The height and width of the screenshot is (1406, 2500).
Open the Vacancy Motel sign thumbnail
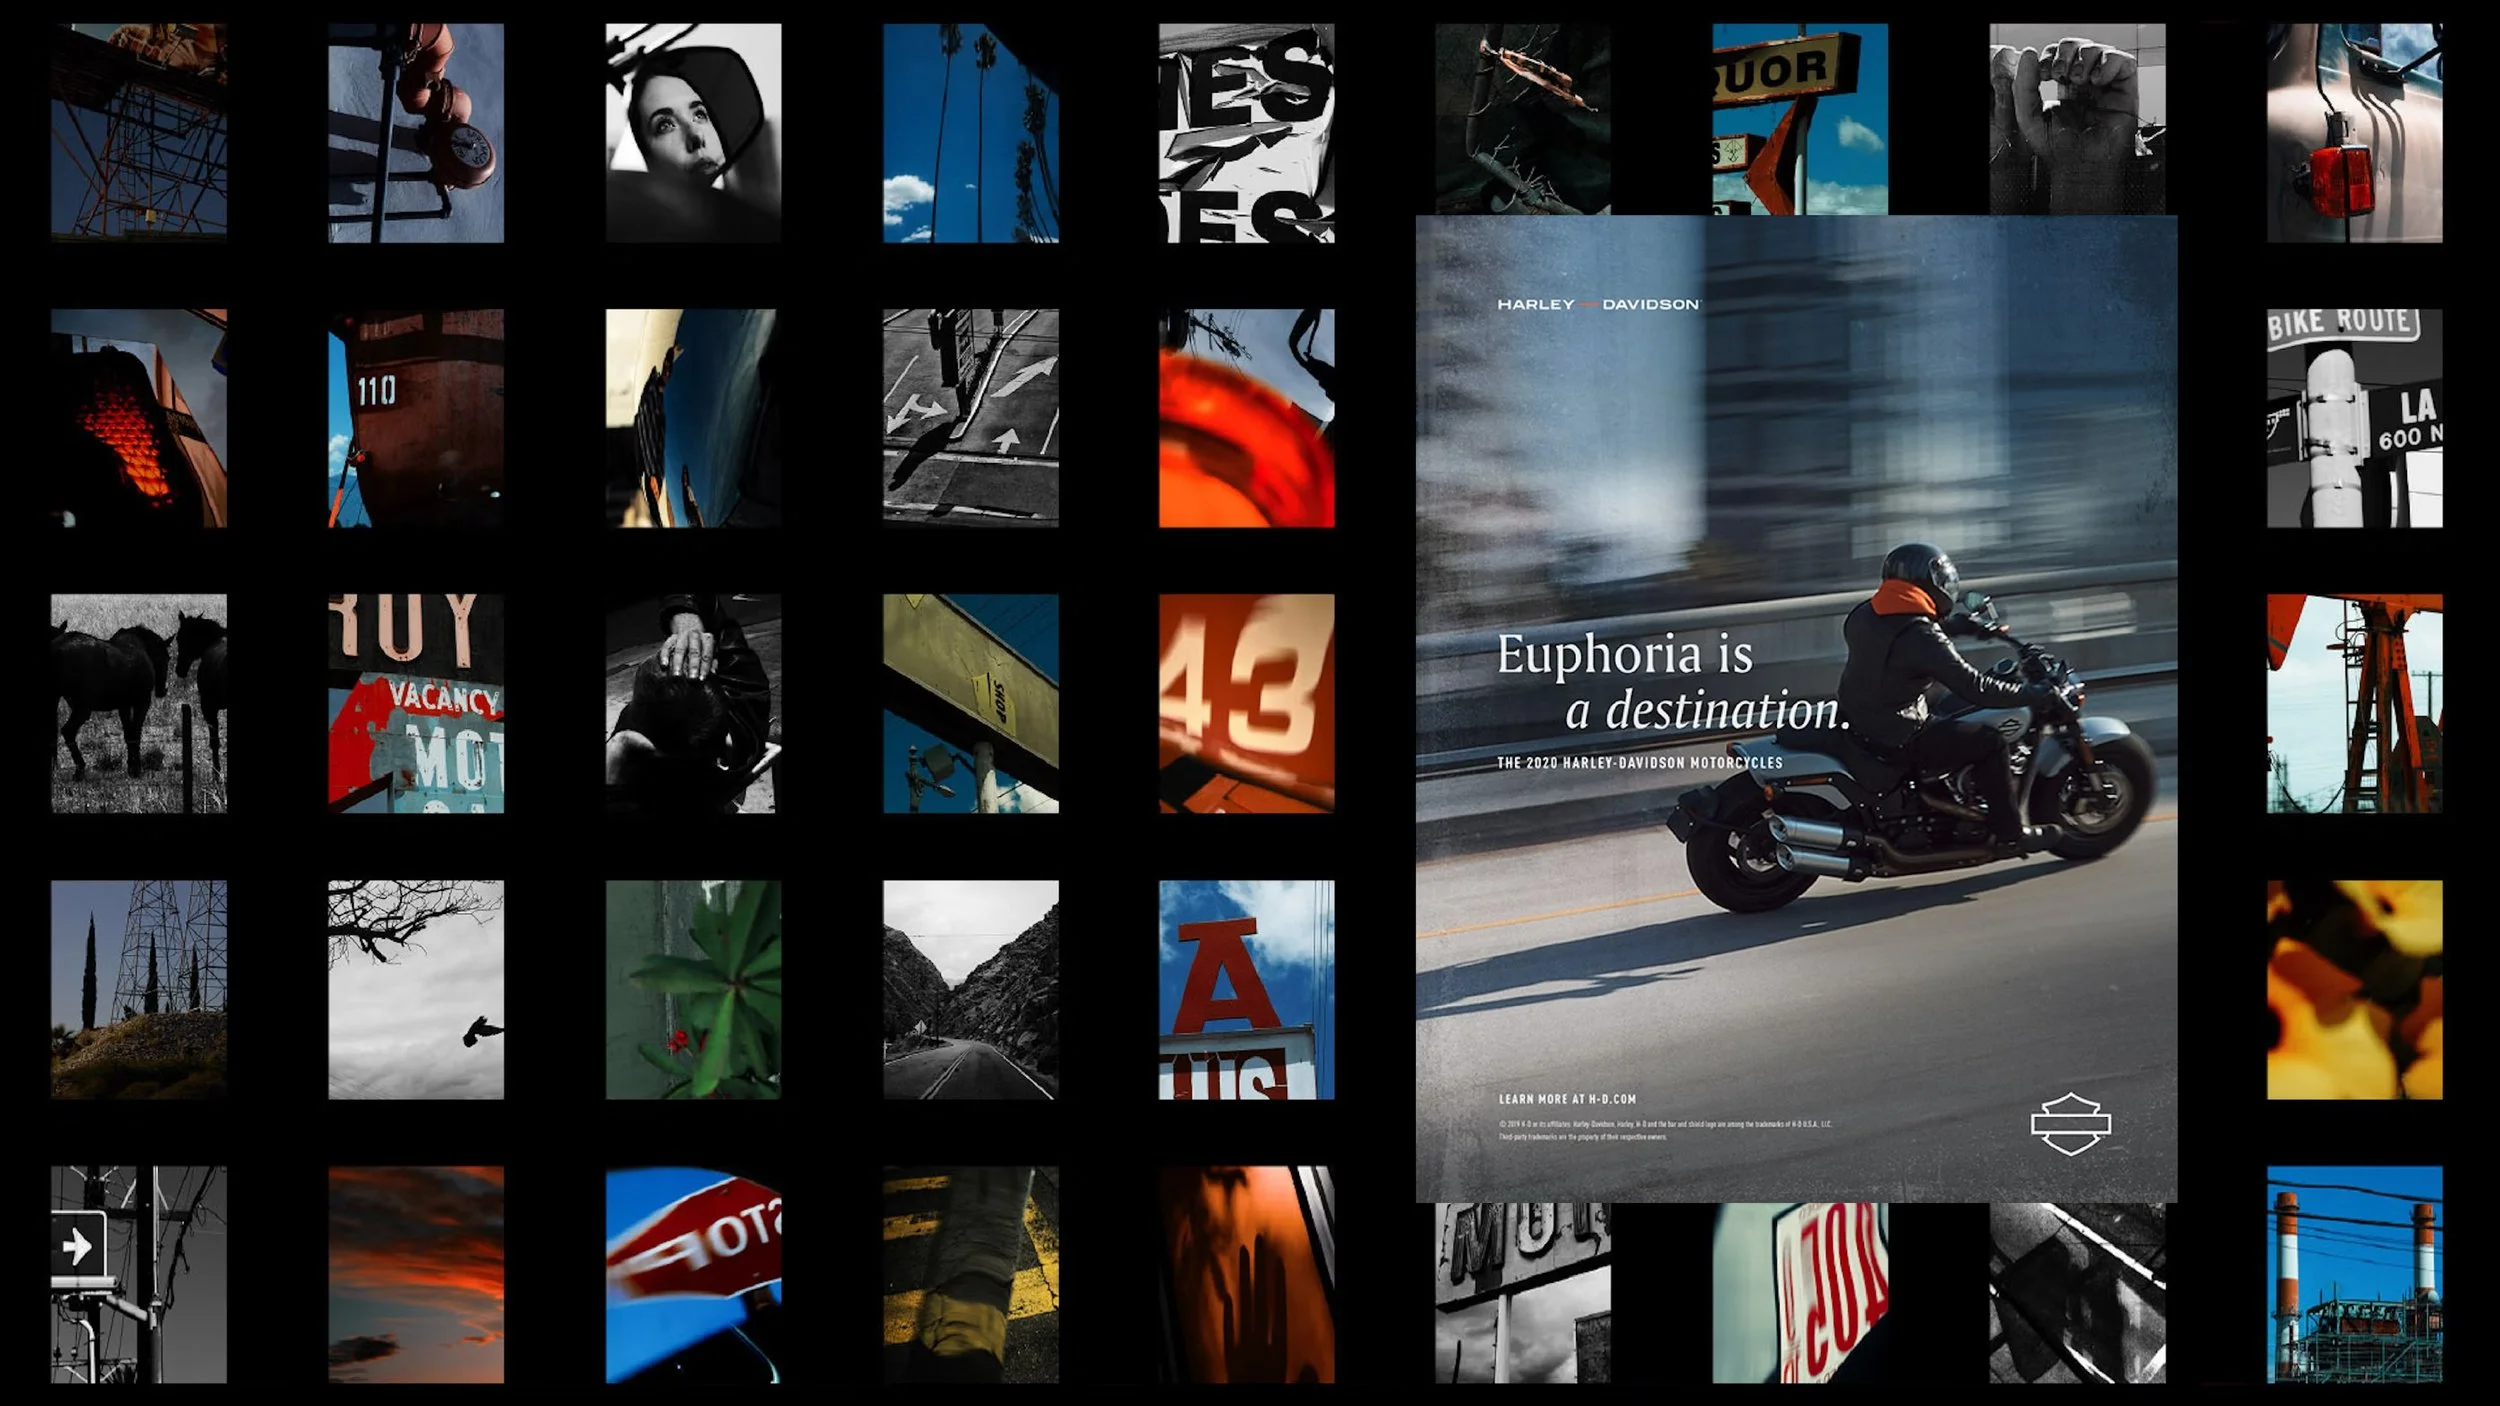[x=416, y=703]
